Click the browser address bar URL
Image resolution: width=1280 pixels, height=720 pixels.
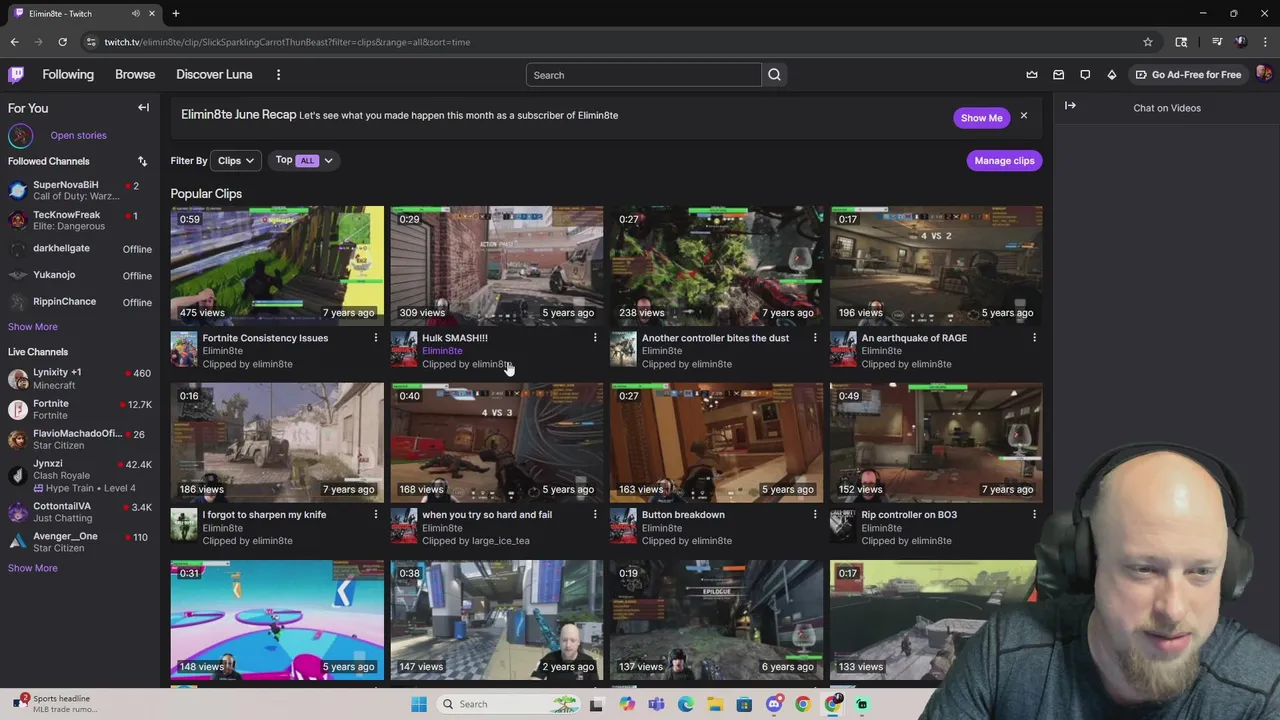[x=287, y=42]
